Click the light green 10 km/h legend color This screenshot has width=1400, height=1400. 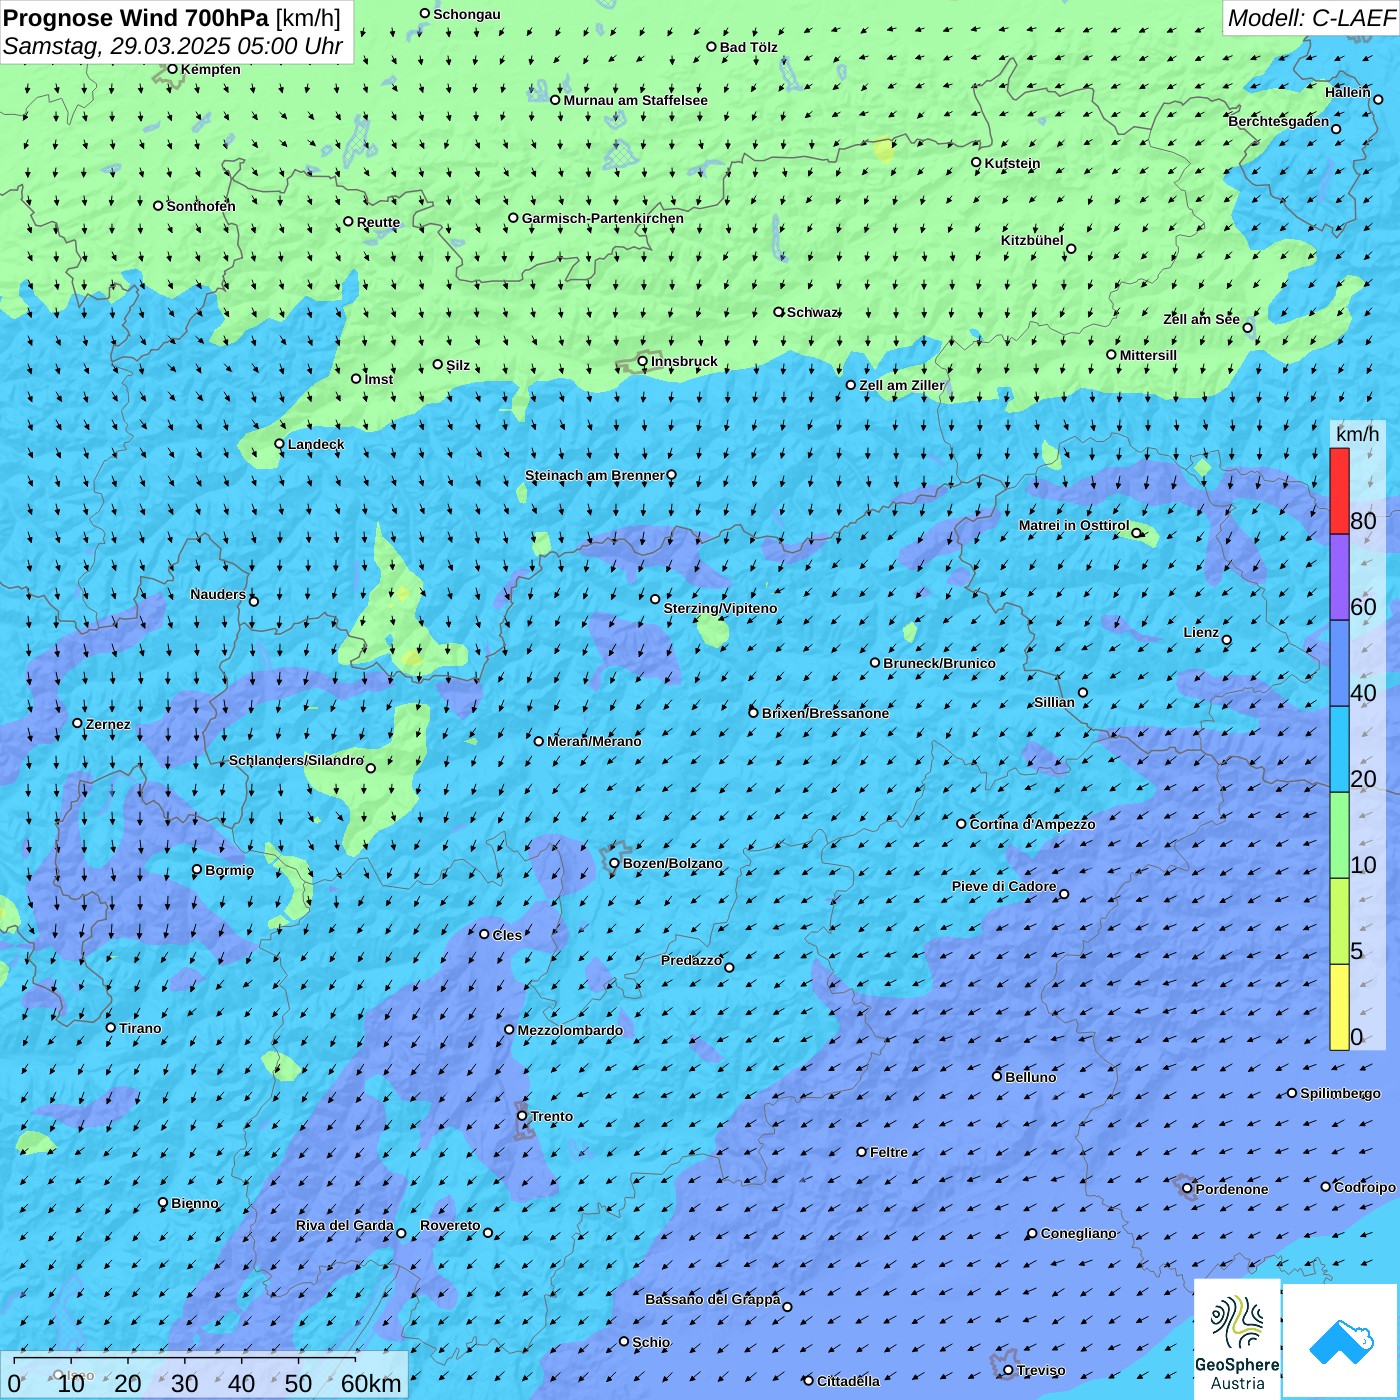[x=1339, y=835]
